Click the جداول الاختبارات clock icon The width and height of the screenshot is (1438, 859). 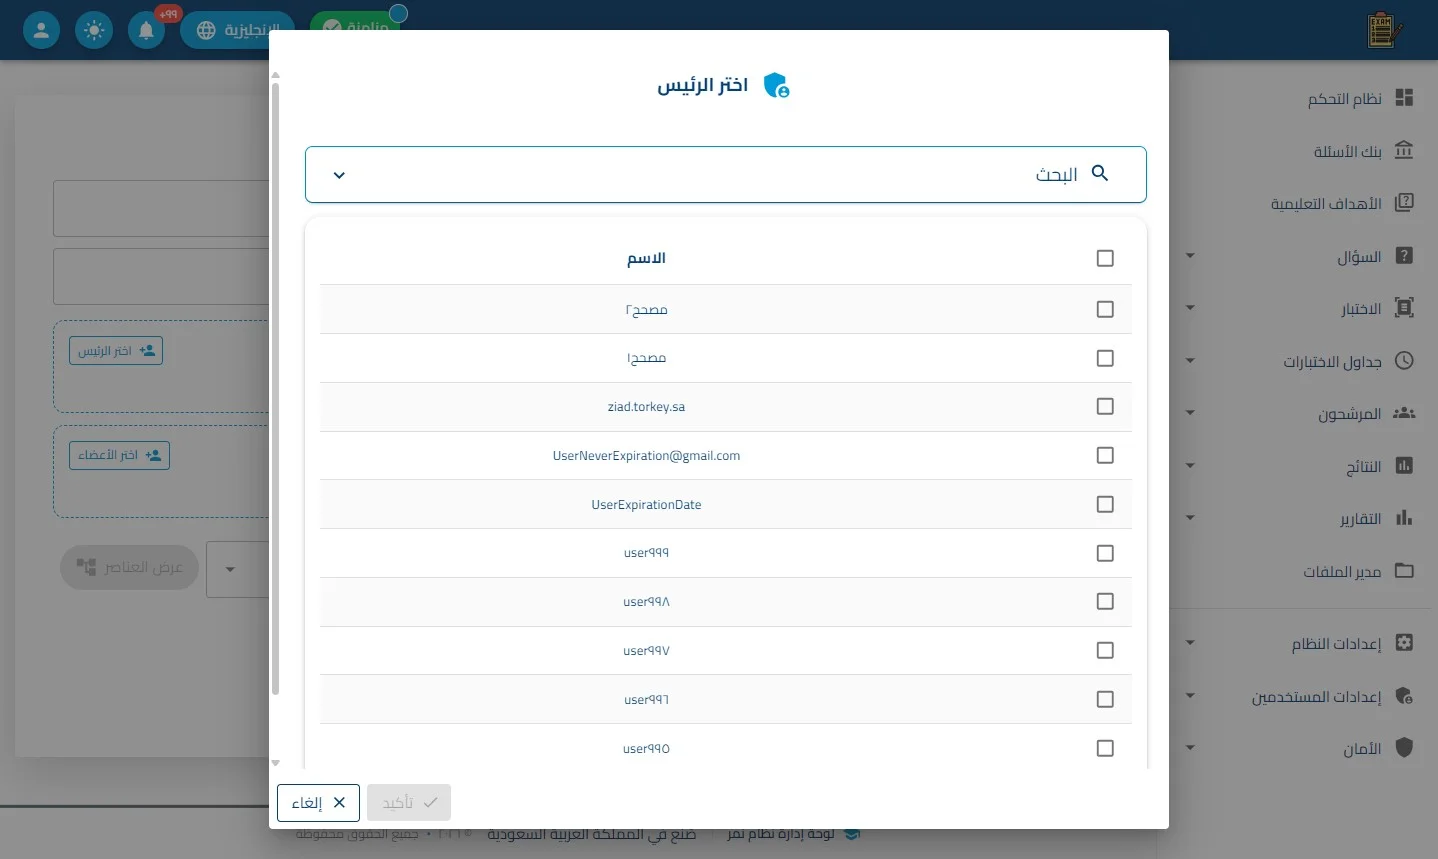pos(1404,360)
